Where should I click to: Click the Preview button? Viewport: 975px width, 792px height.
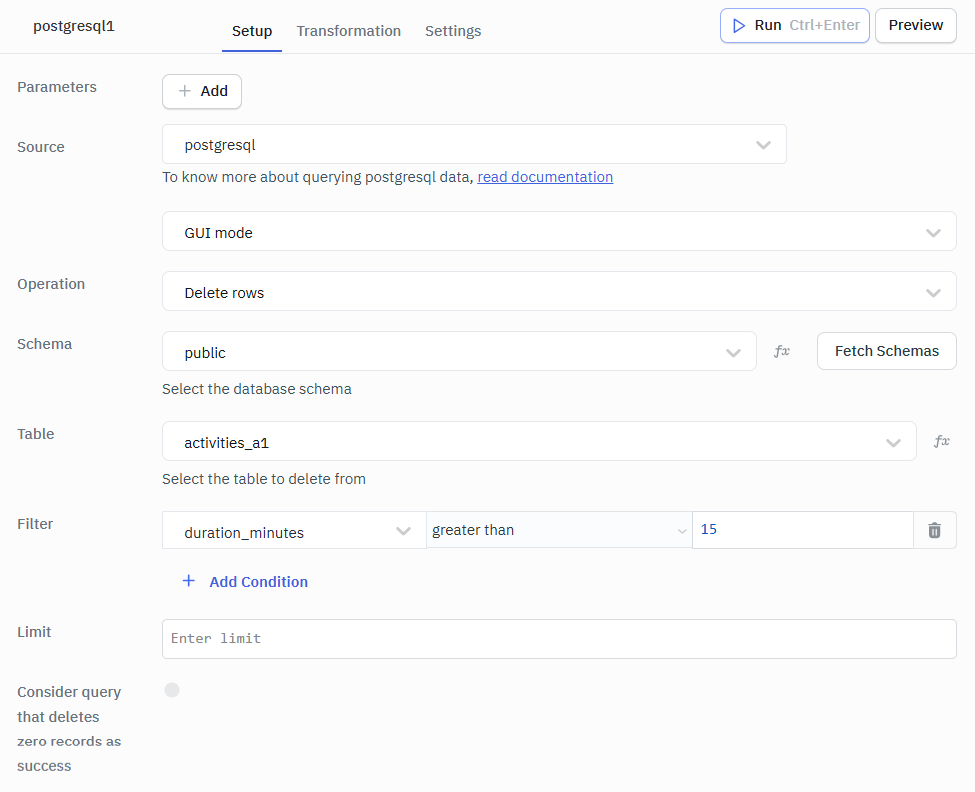[915, 25]
